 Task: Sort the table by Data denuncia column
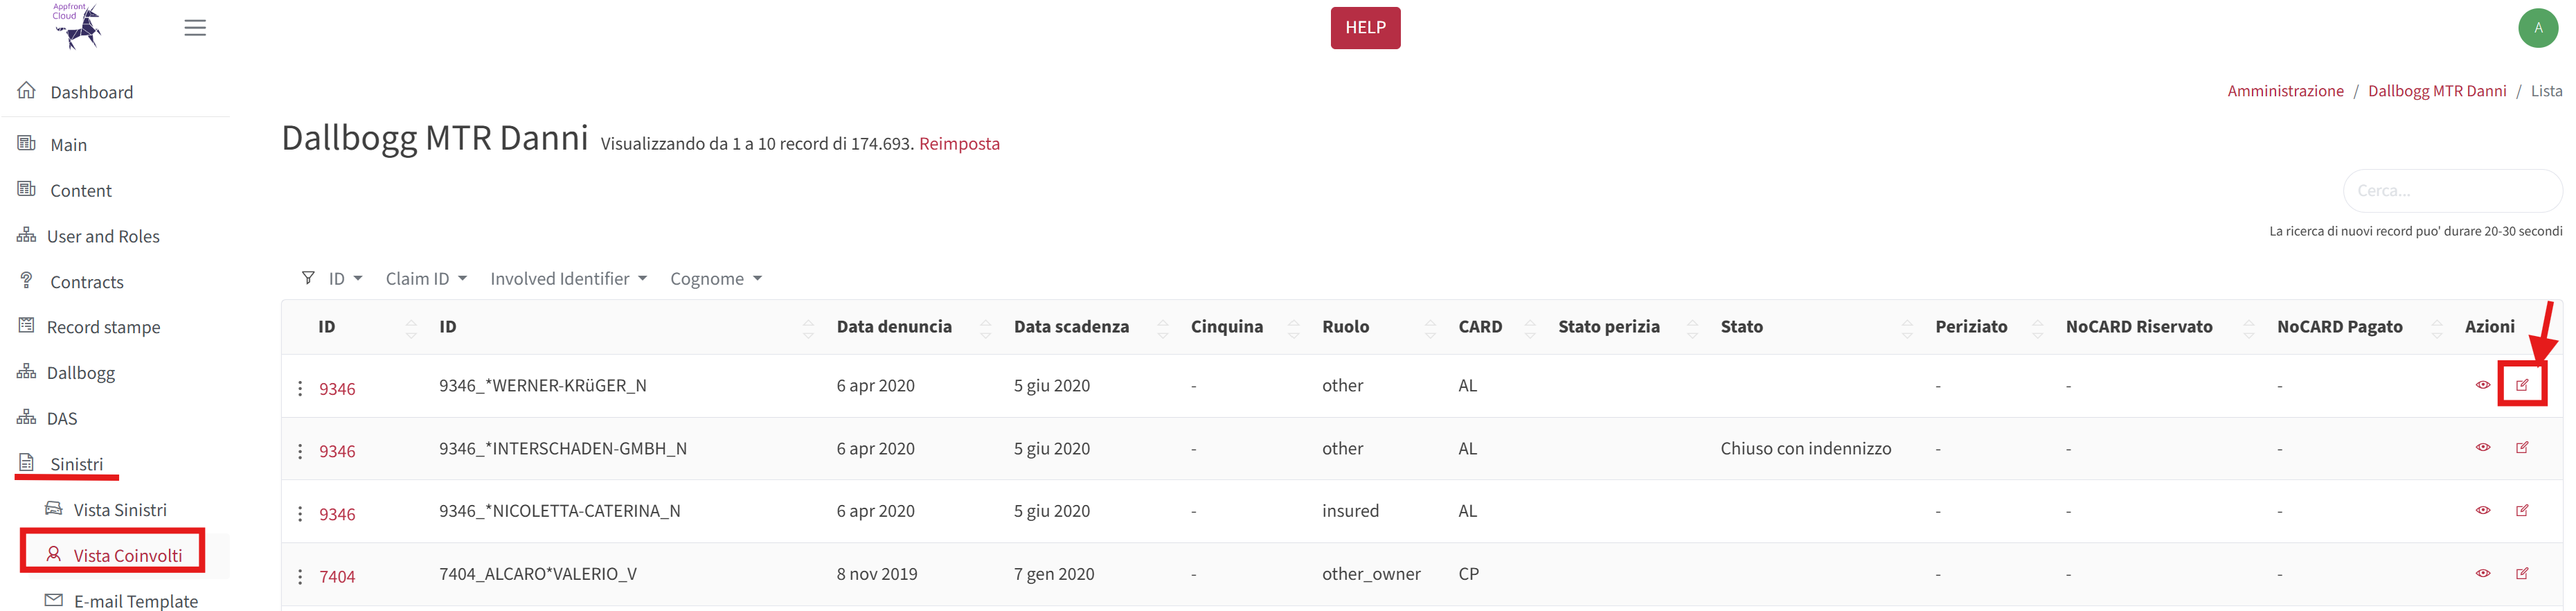pos(985,327)
